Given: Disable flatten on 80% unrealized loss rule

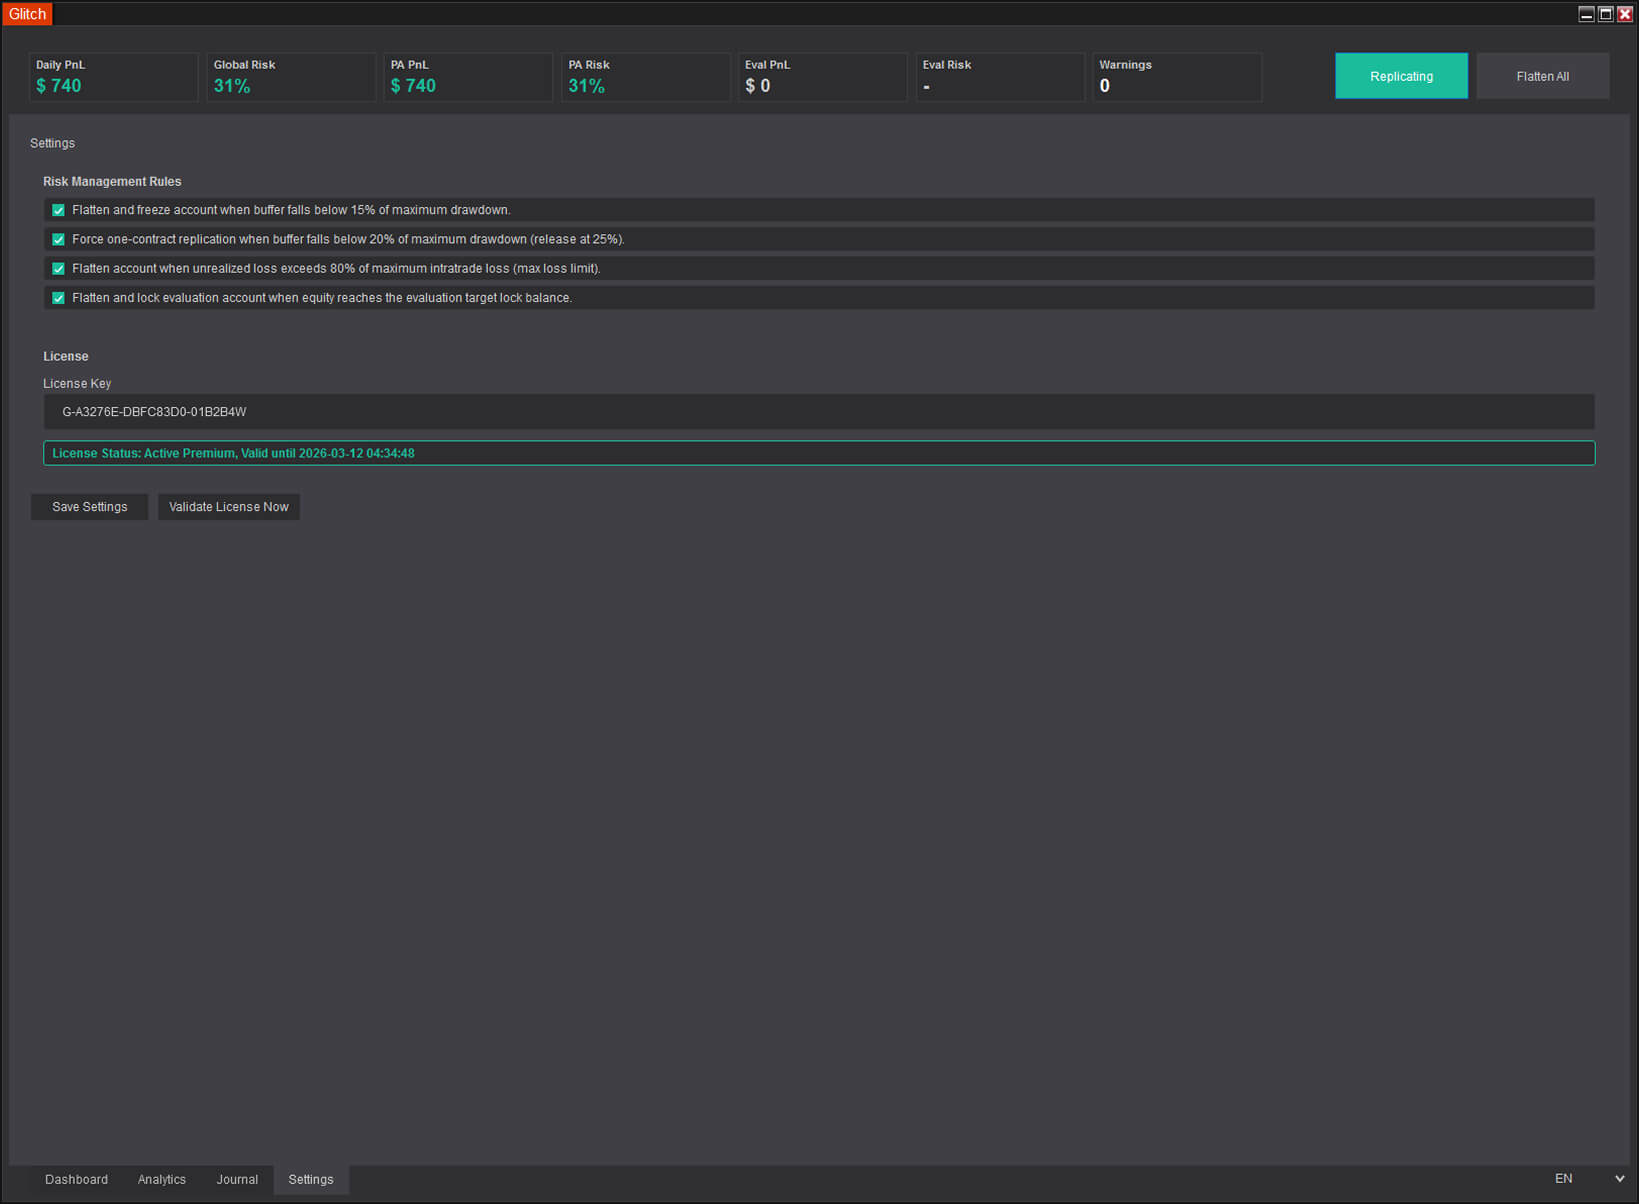Looking at the screenshot, I should (x=58, y=269).
